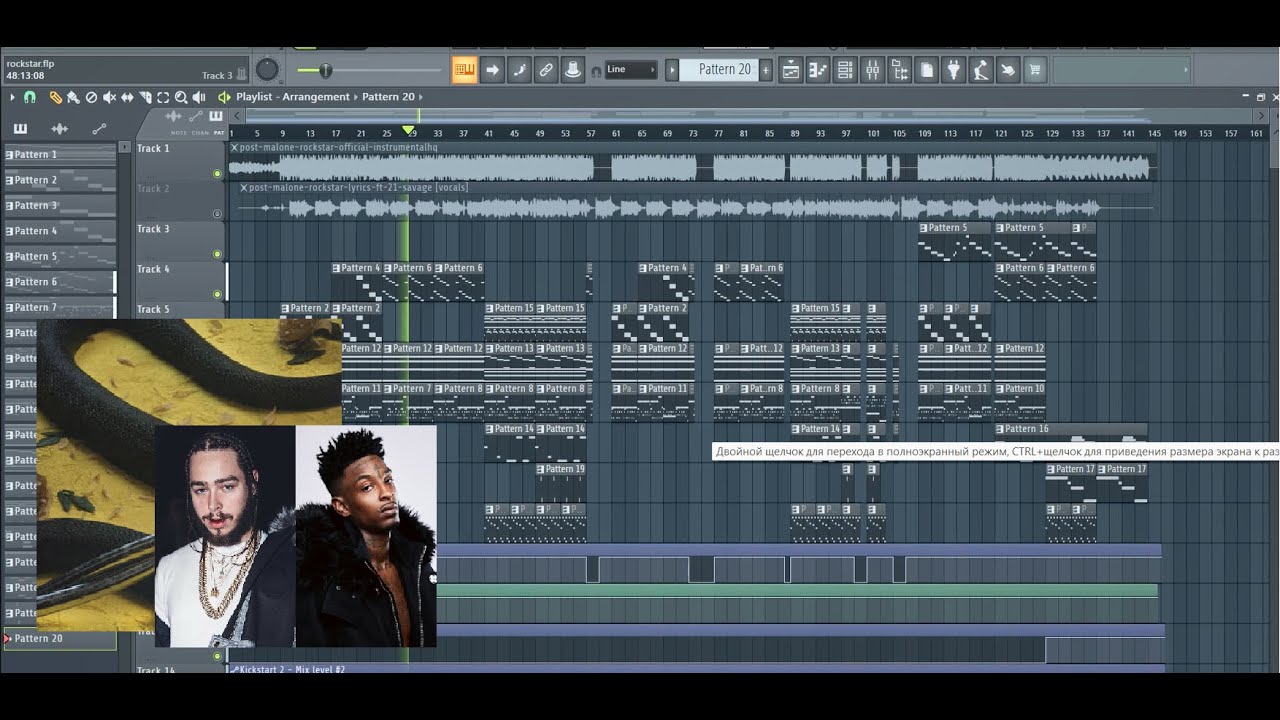Open the Pattern 16 clip menu
The image size is (1280, 720).
1001,429
